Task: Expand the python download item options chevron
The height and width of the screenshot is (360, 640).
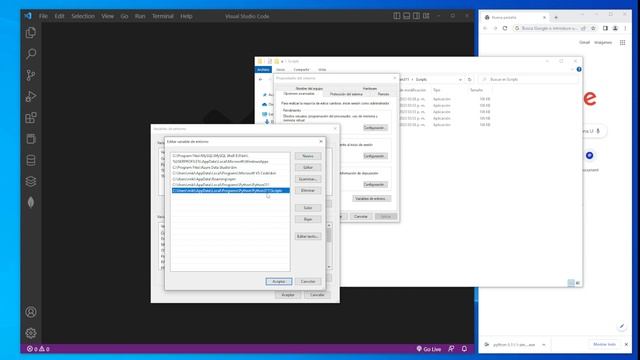Action: click(x=544, y=345)
